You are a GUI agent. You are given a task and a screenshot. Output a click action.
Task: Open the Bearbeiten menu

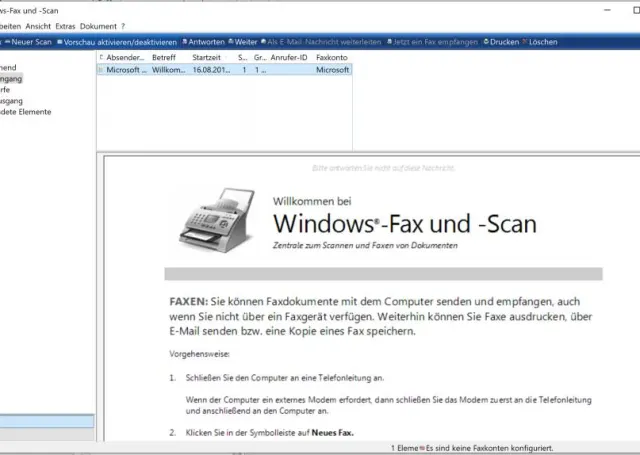tap(10, 26)
